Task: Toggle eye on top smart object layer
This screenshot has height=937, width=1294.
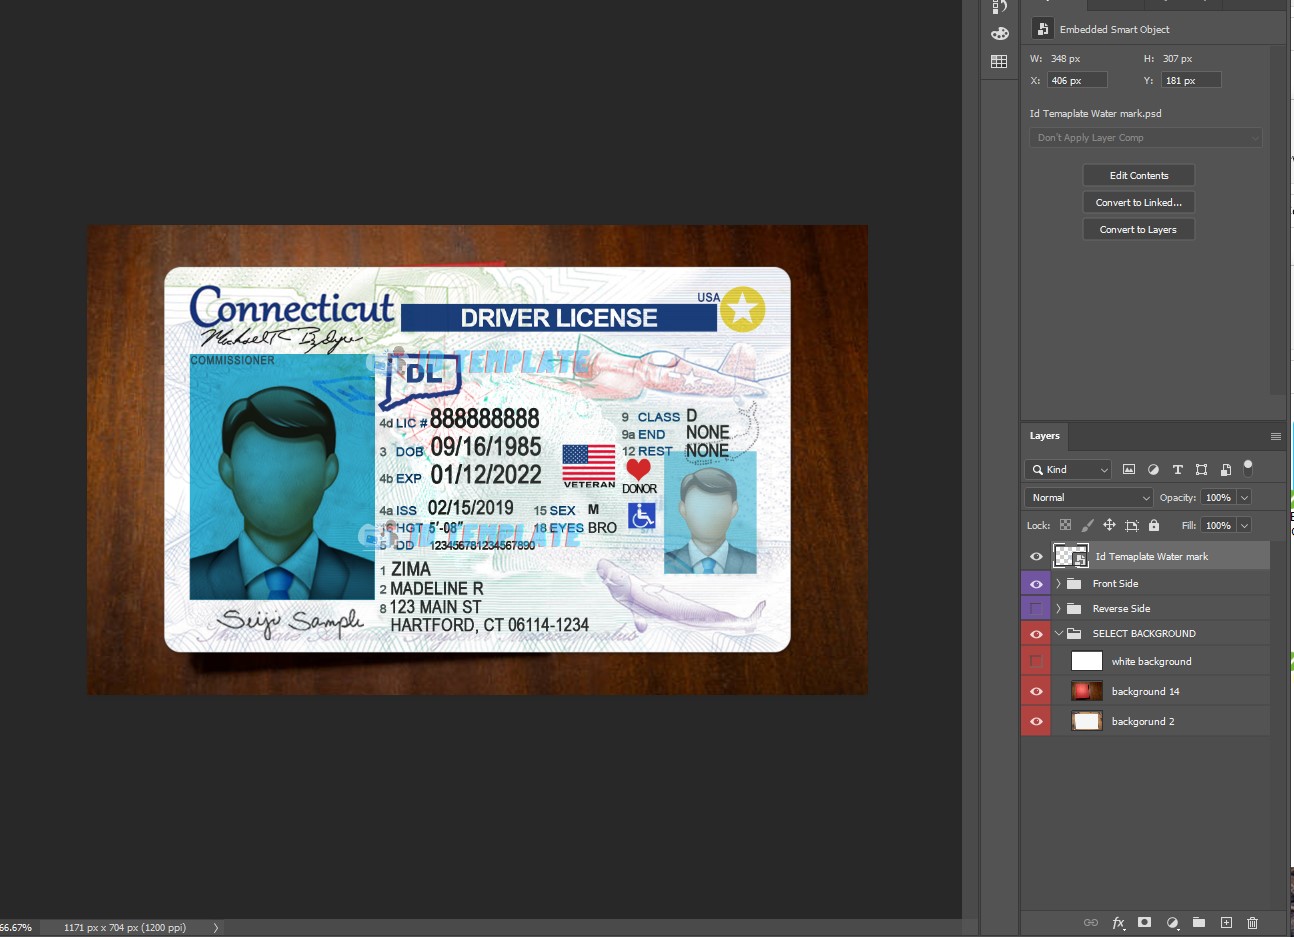Action: (x=1036, y=556)
